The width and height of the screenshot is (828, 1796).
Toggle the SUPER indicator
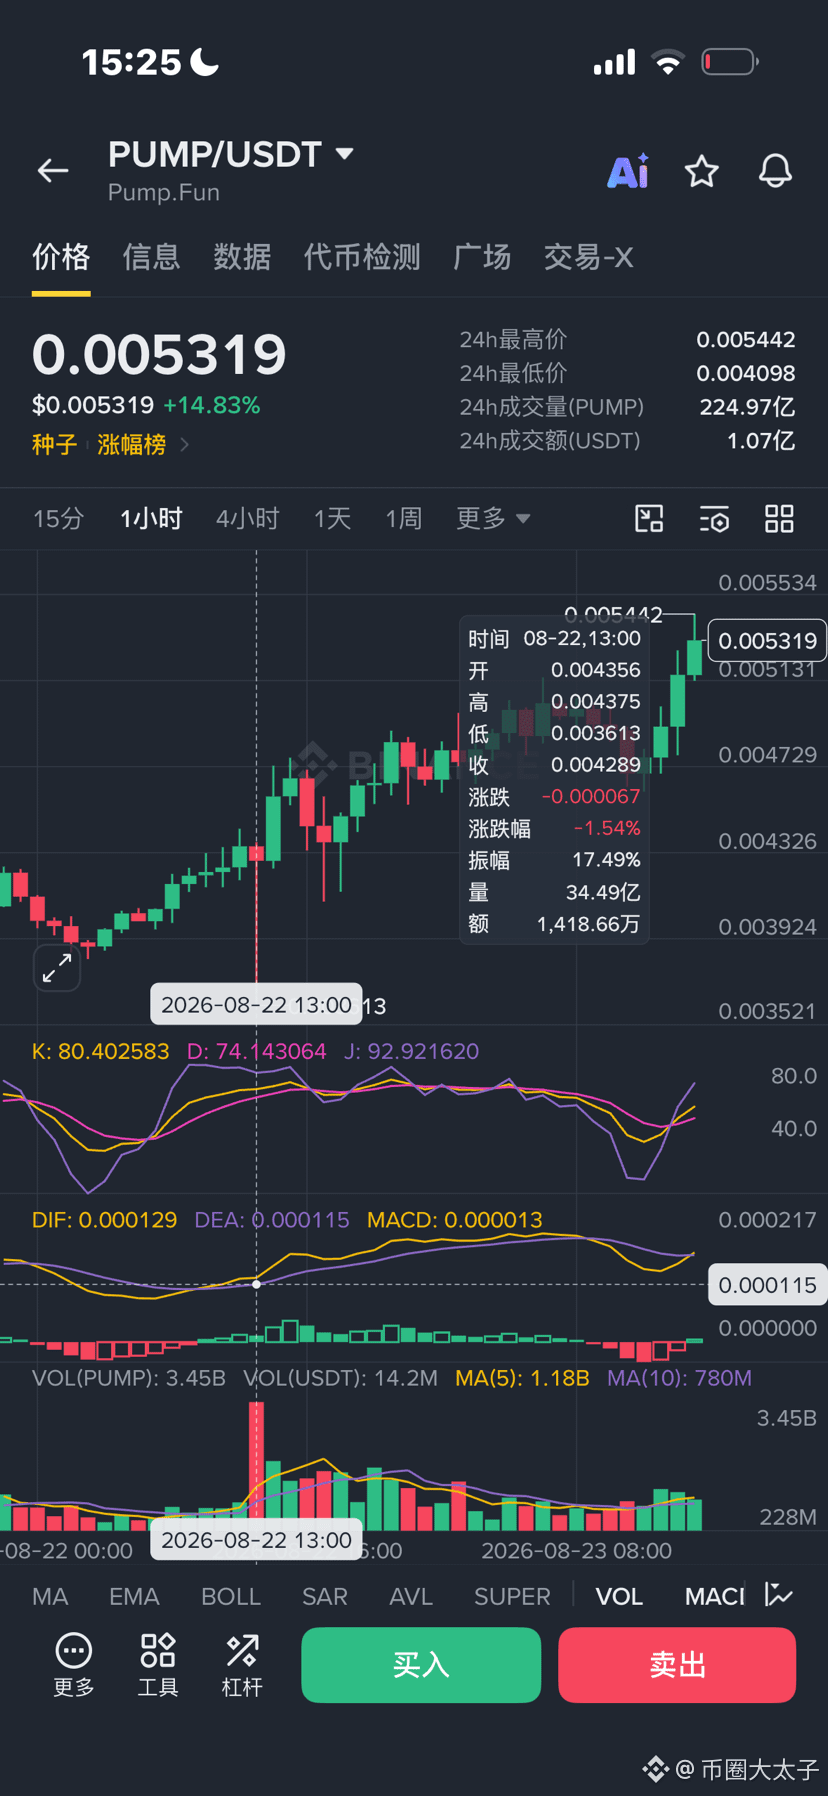(512, 1596)
